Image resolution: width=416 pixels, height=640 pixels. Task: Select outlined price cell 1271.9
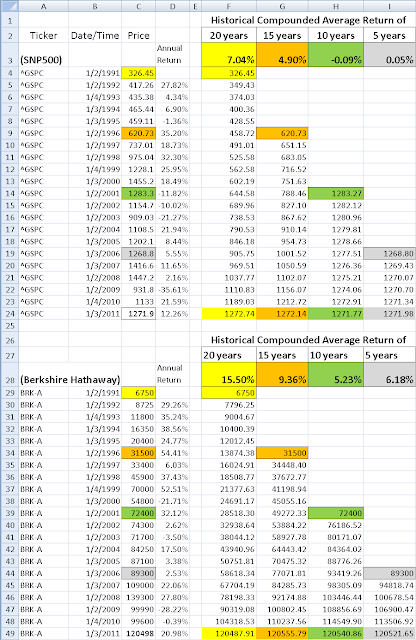pos(138,314)
